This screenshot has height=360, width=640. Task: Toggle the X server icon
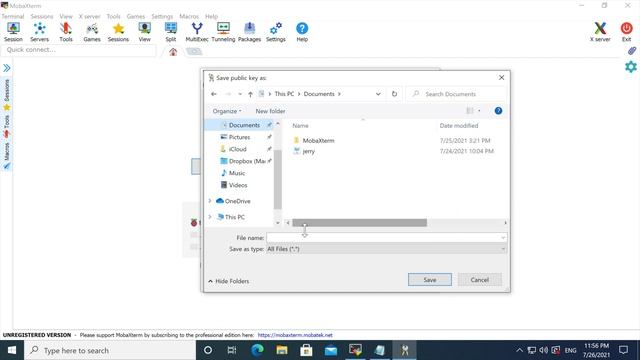tap(600, 32)
